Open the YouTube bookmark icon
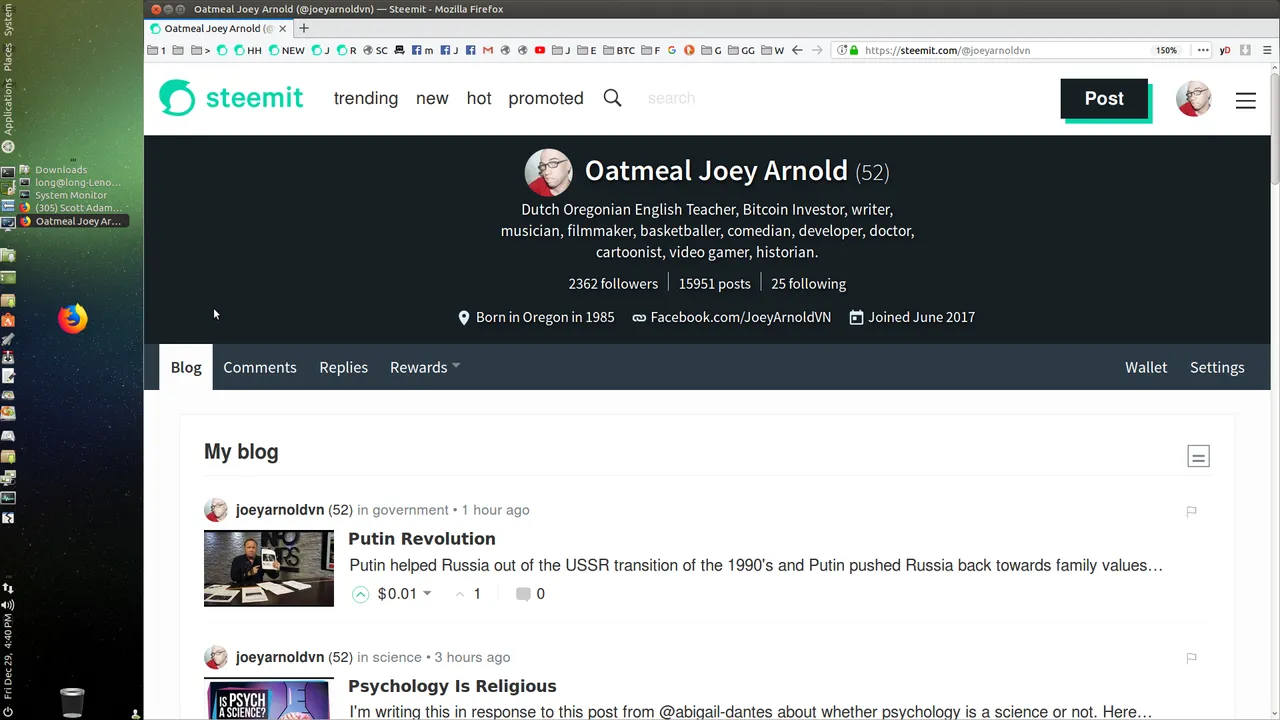Viewport: 1280px width, 720px height. click(x=539, y=50)
